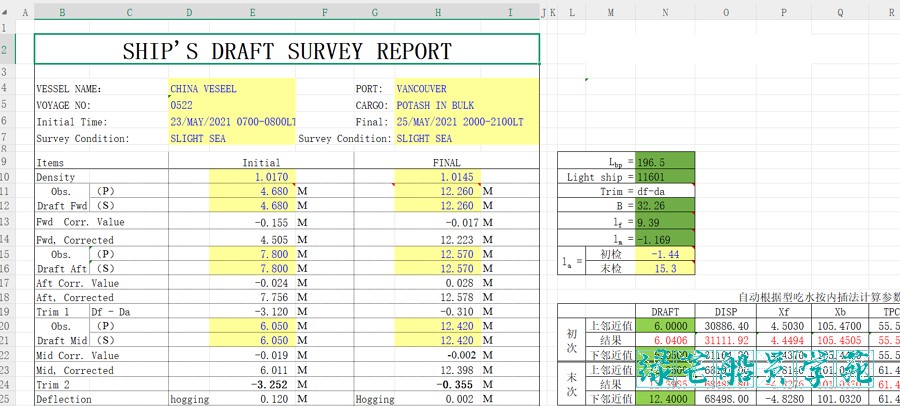
Task: Select the final Aft Corrected value 12.578
Action: [438, 297]
